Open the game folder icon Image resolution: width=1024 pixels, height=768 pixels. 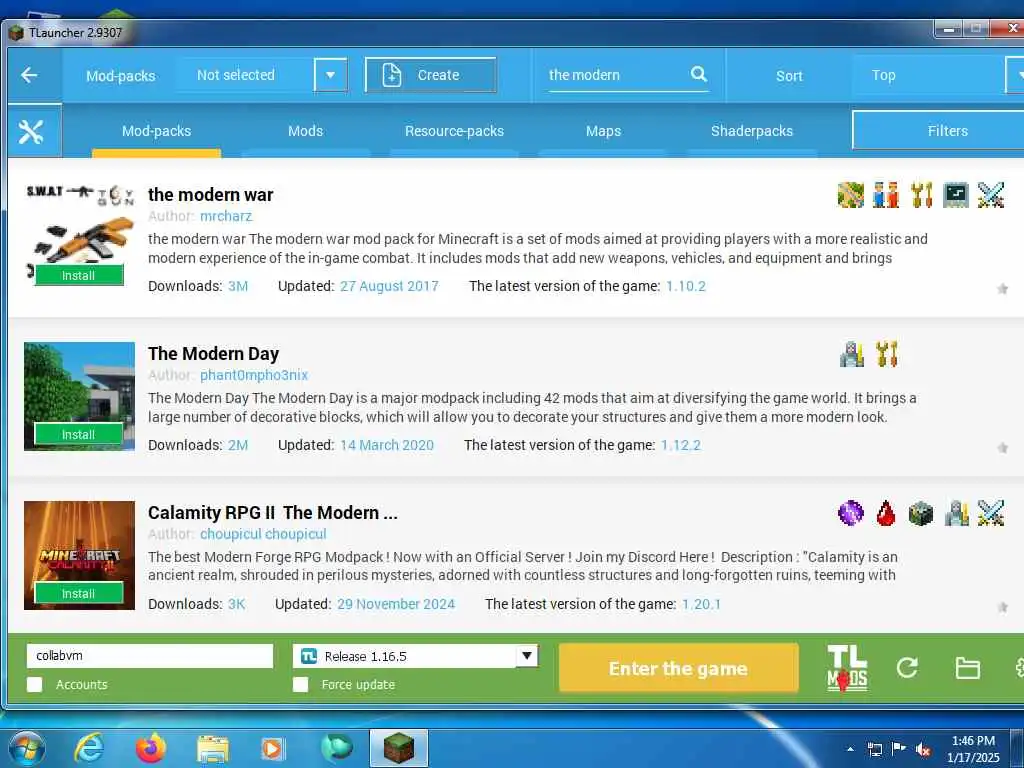coord(967,668)
